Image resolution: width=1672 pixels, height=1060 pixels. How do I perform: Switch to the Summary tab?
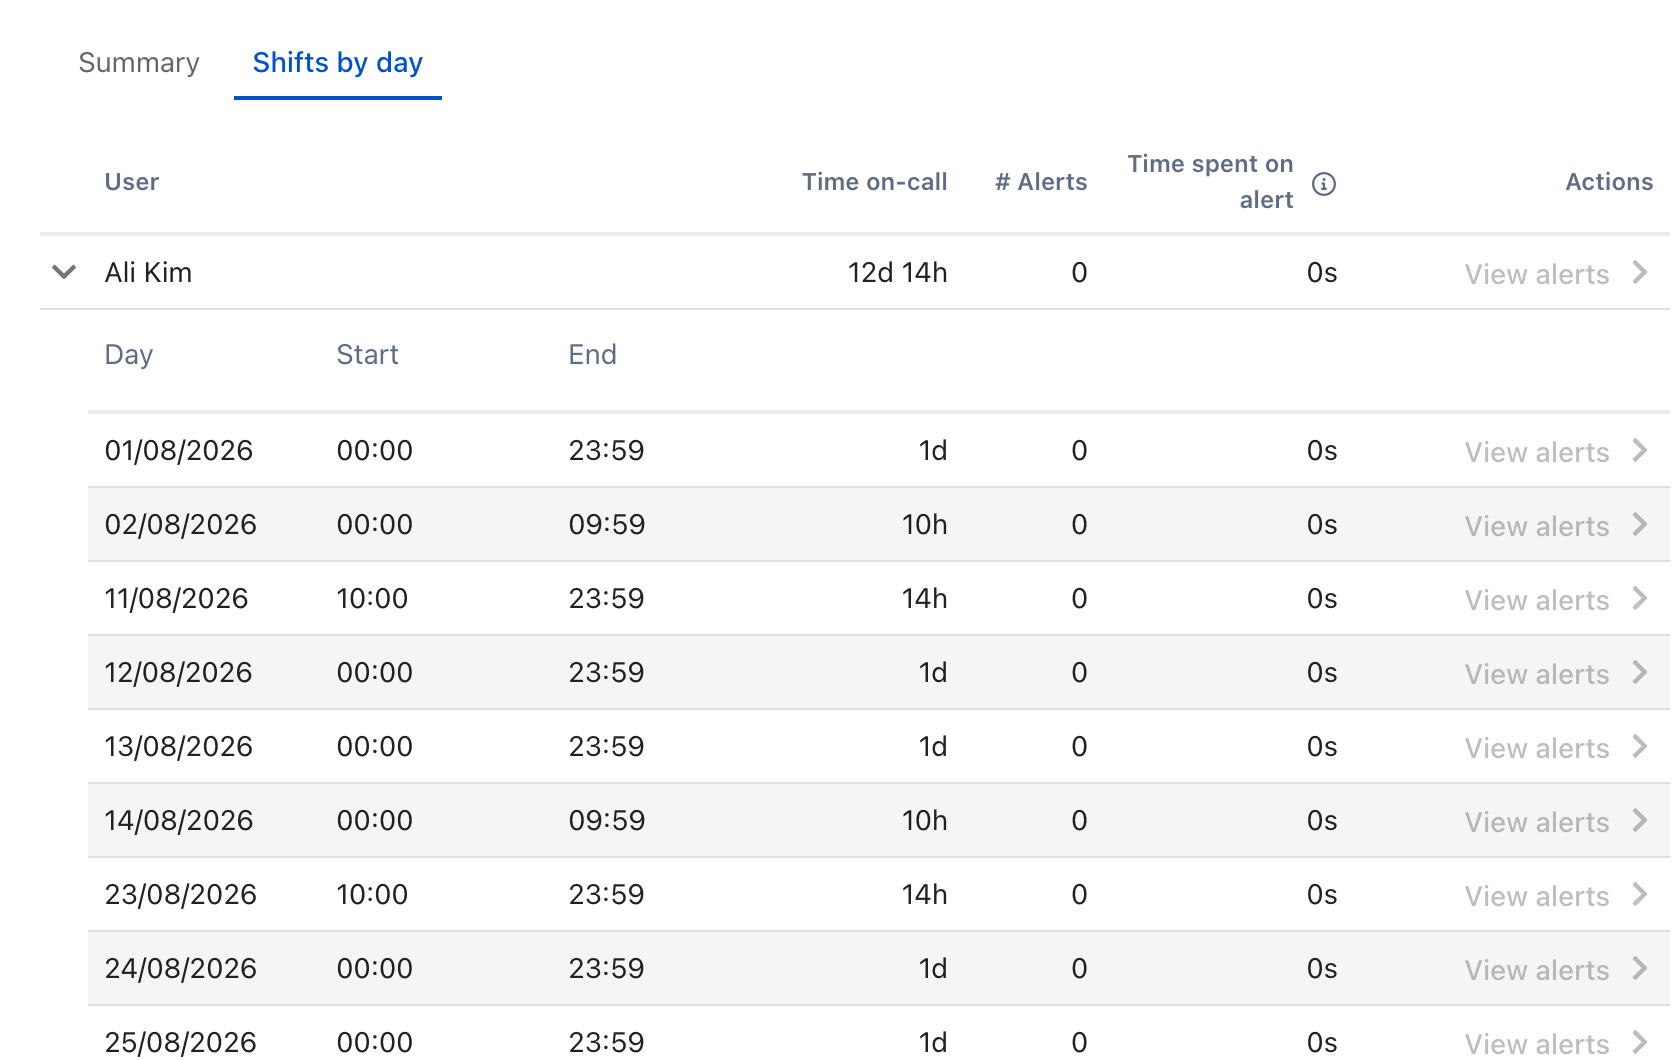[139, 63]
